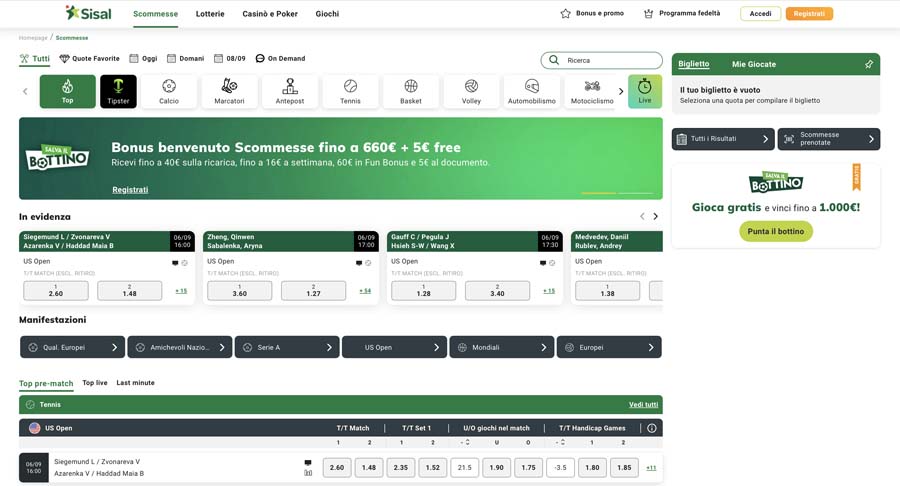Open the Automobilismo category
Screen dimensions: 900x486
coord(532,91)
